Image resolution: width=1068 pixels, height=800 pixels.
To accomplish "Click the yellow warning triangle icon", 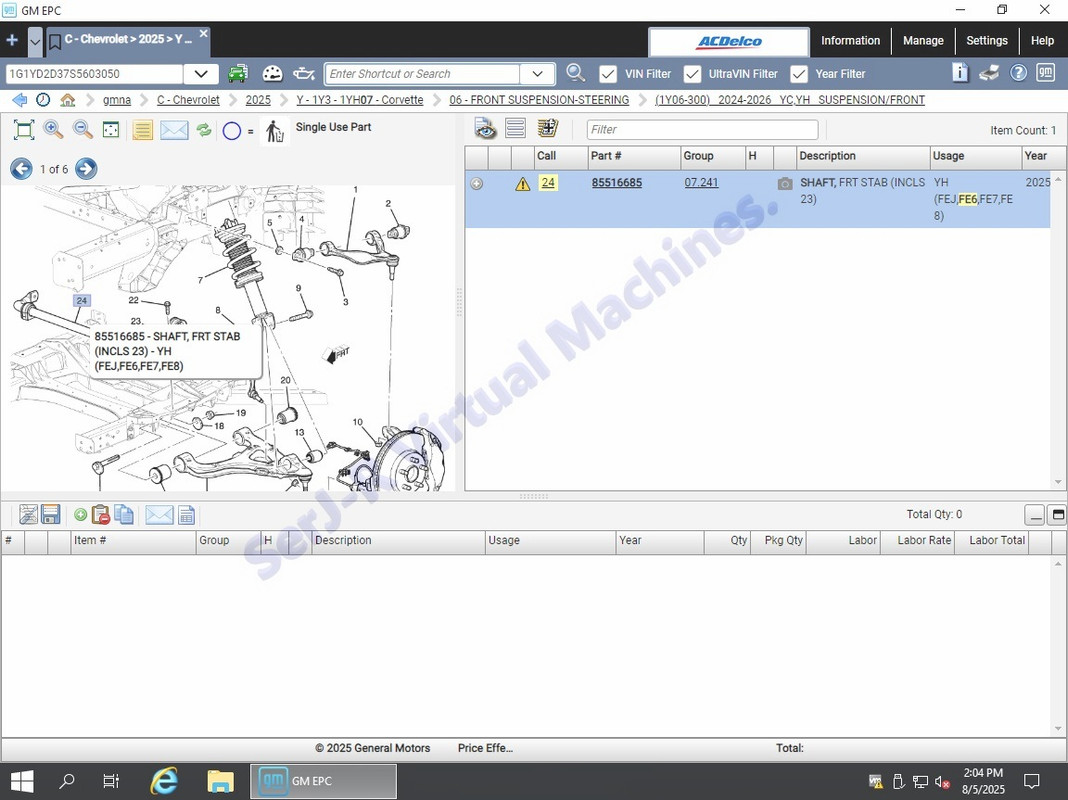I will [x=522, y=184].
